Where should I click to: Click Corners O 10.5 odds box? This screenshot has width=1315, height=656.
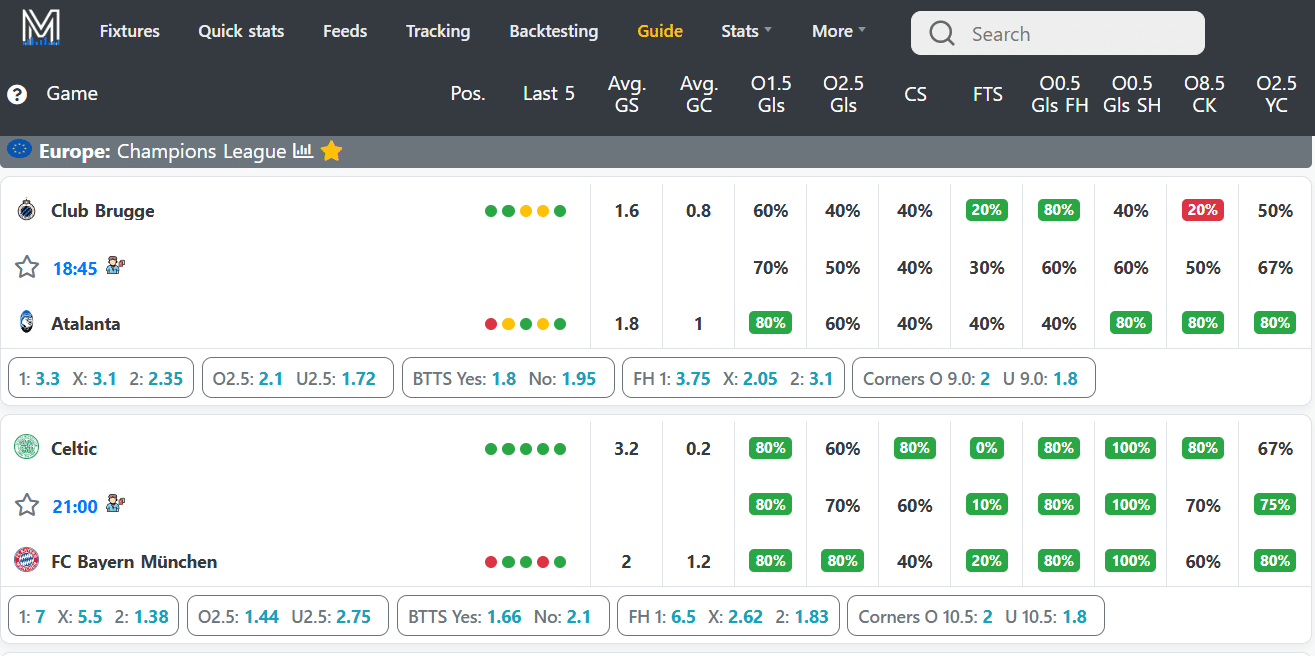(x=976, y=616)
